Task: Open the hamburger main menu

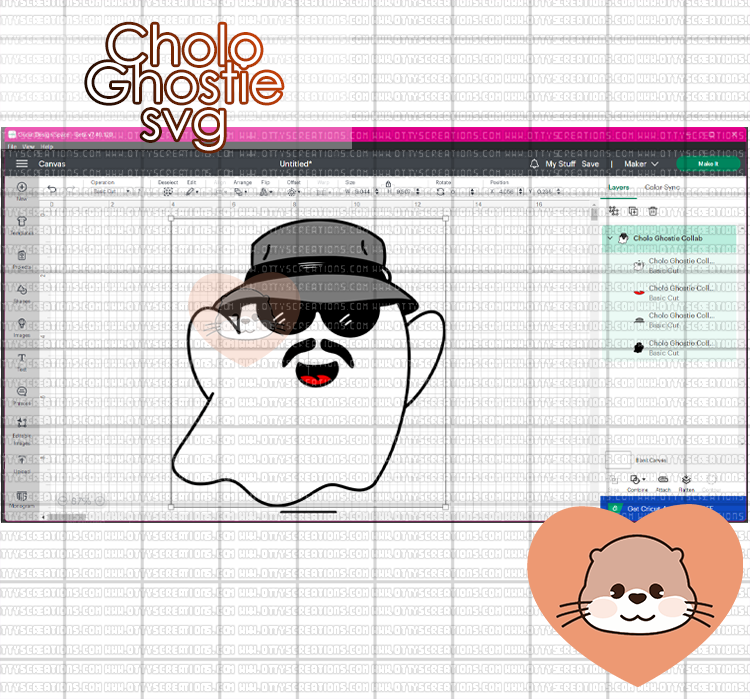Action: 21,163
